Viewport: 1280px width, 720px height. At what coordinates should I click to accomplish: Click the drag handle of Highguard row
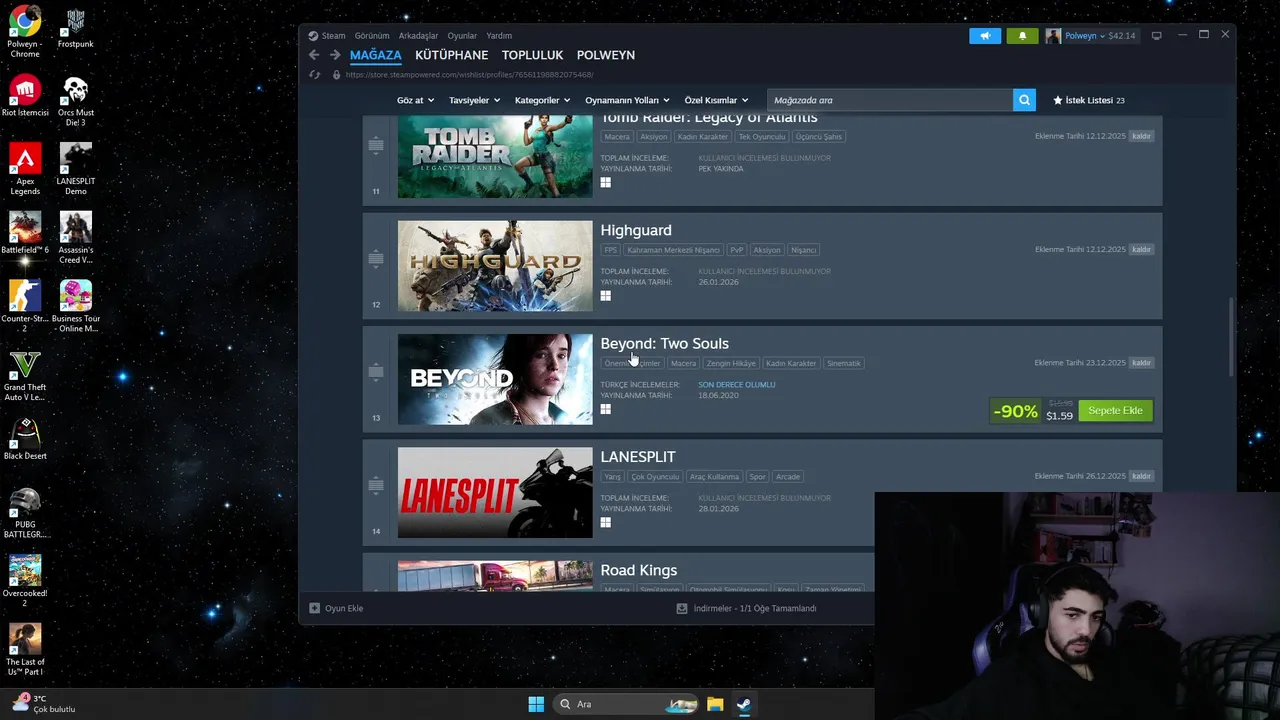[376, 259]
